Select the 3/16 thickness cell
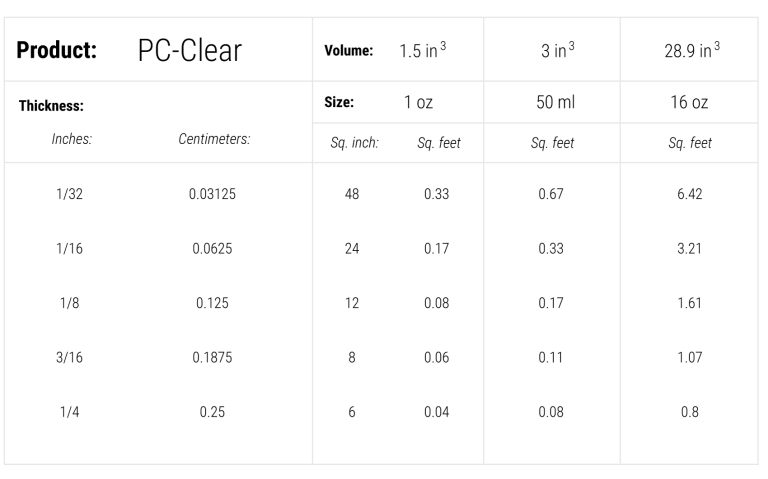 point(70,357)
